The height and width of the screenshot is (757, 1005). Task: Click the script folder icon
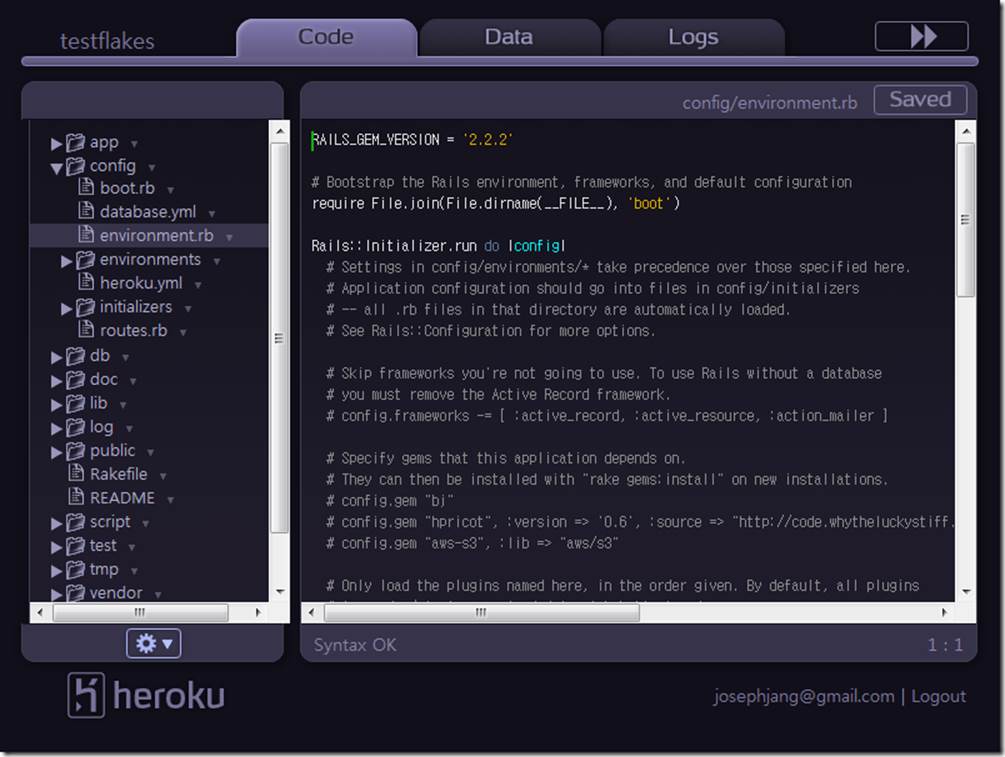75,521
